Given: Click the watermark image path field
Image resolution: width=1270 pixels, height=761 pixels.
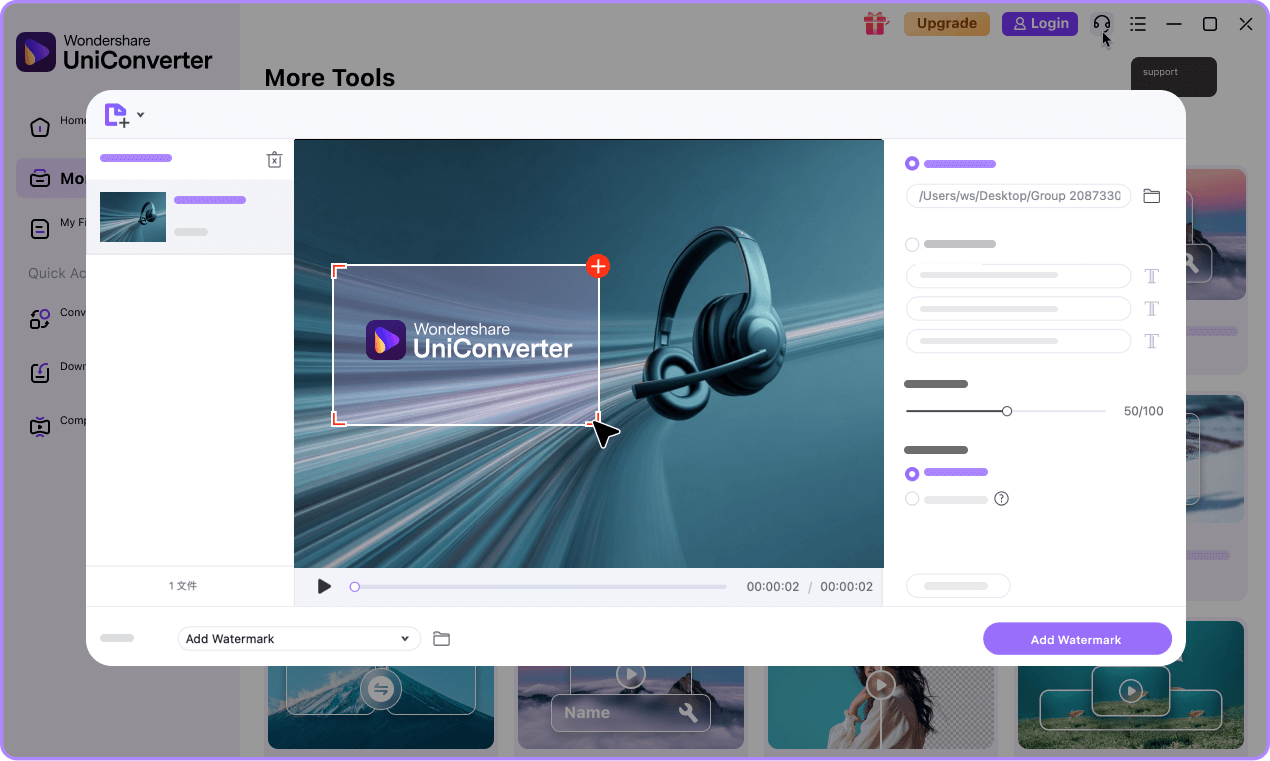Looking at the screenshot, I should [x=1018, y=196].
